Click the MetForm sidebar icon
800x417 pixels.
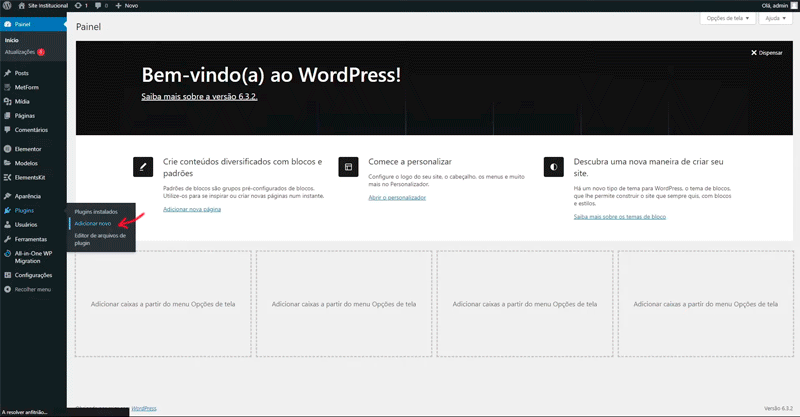click(x=8, y=87)
